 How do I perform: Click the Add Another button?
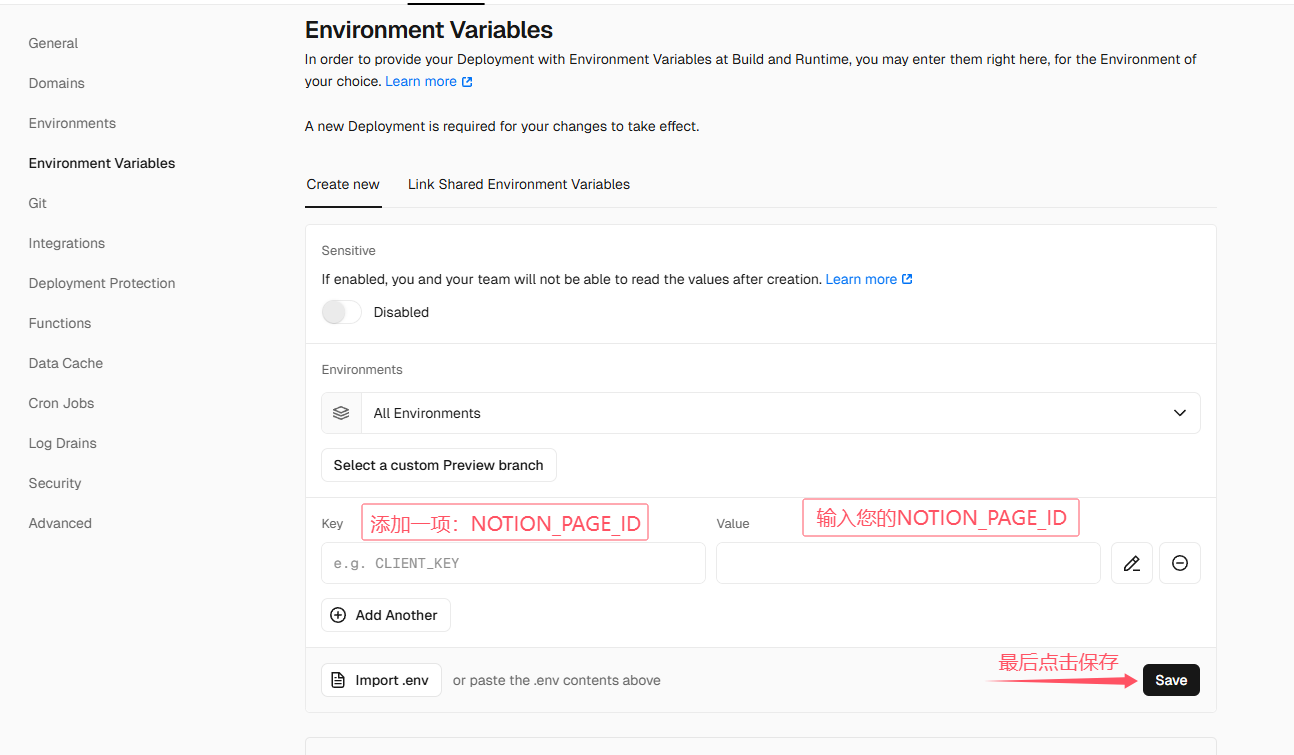[386, 615]
